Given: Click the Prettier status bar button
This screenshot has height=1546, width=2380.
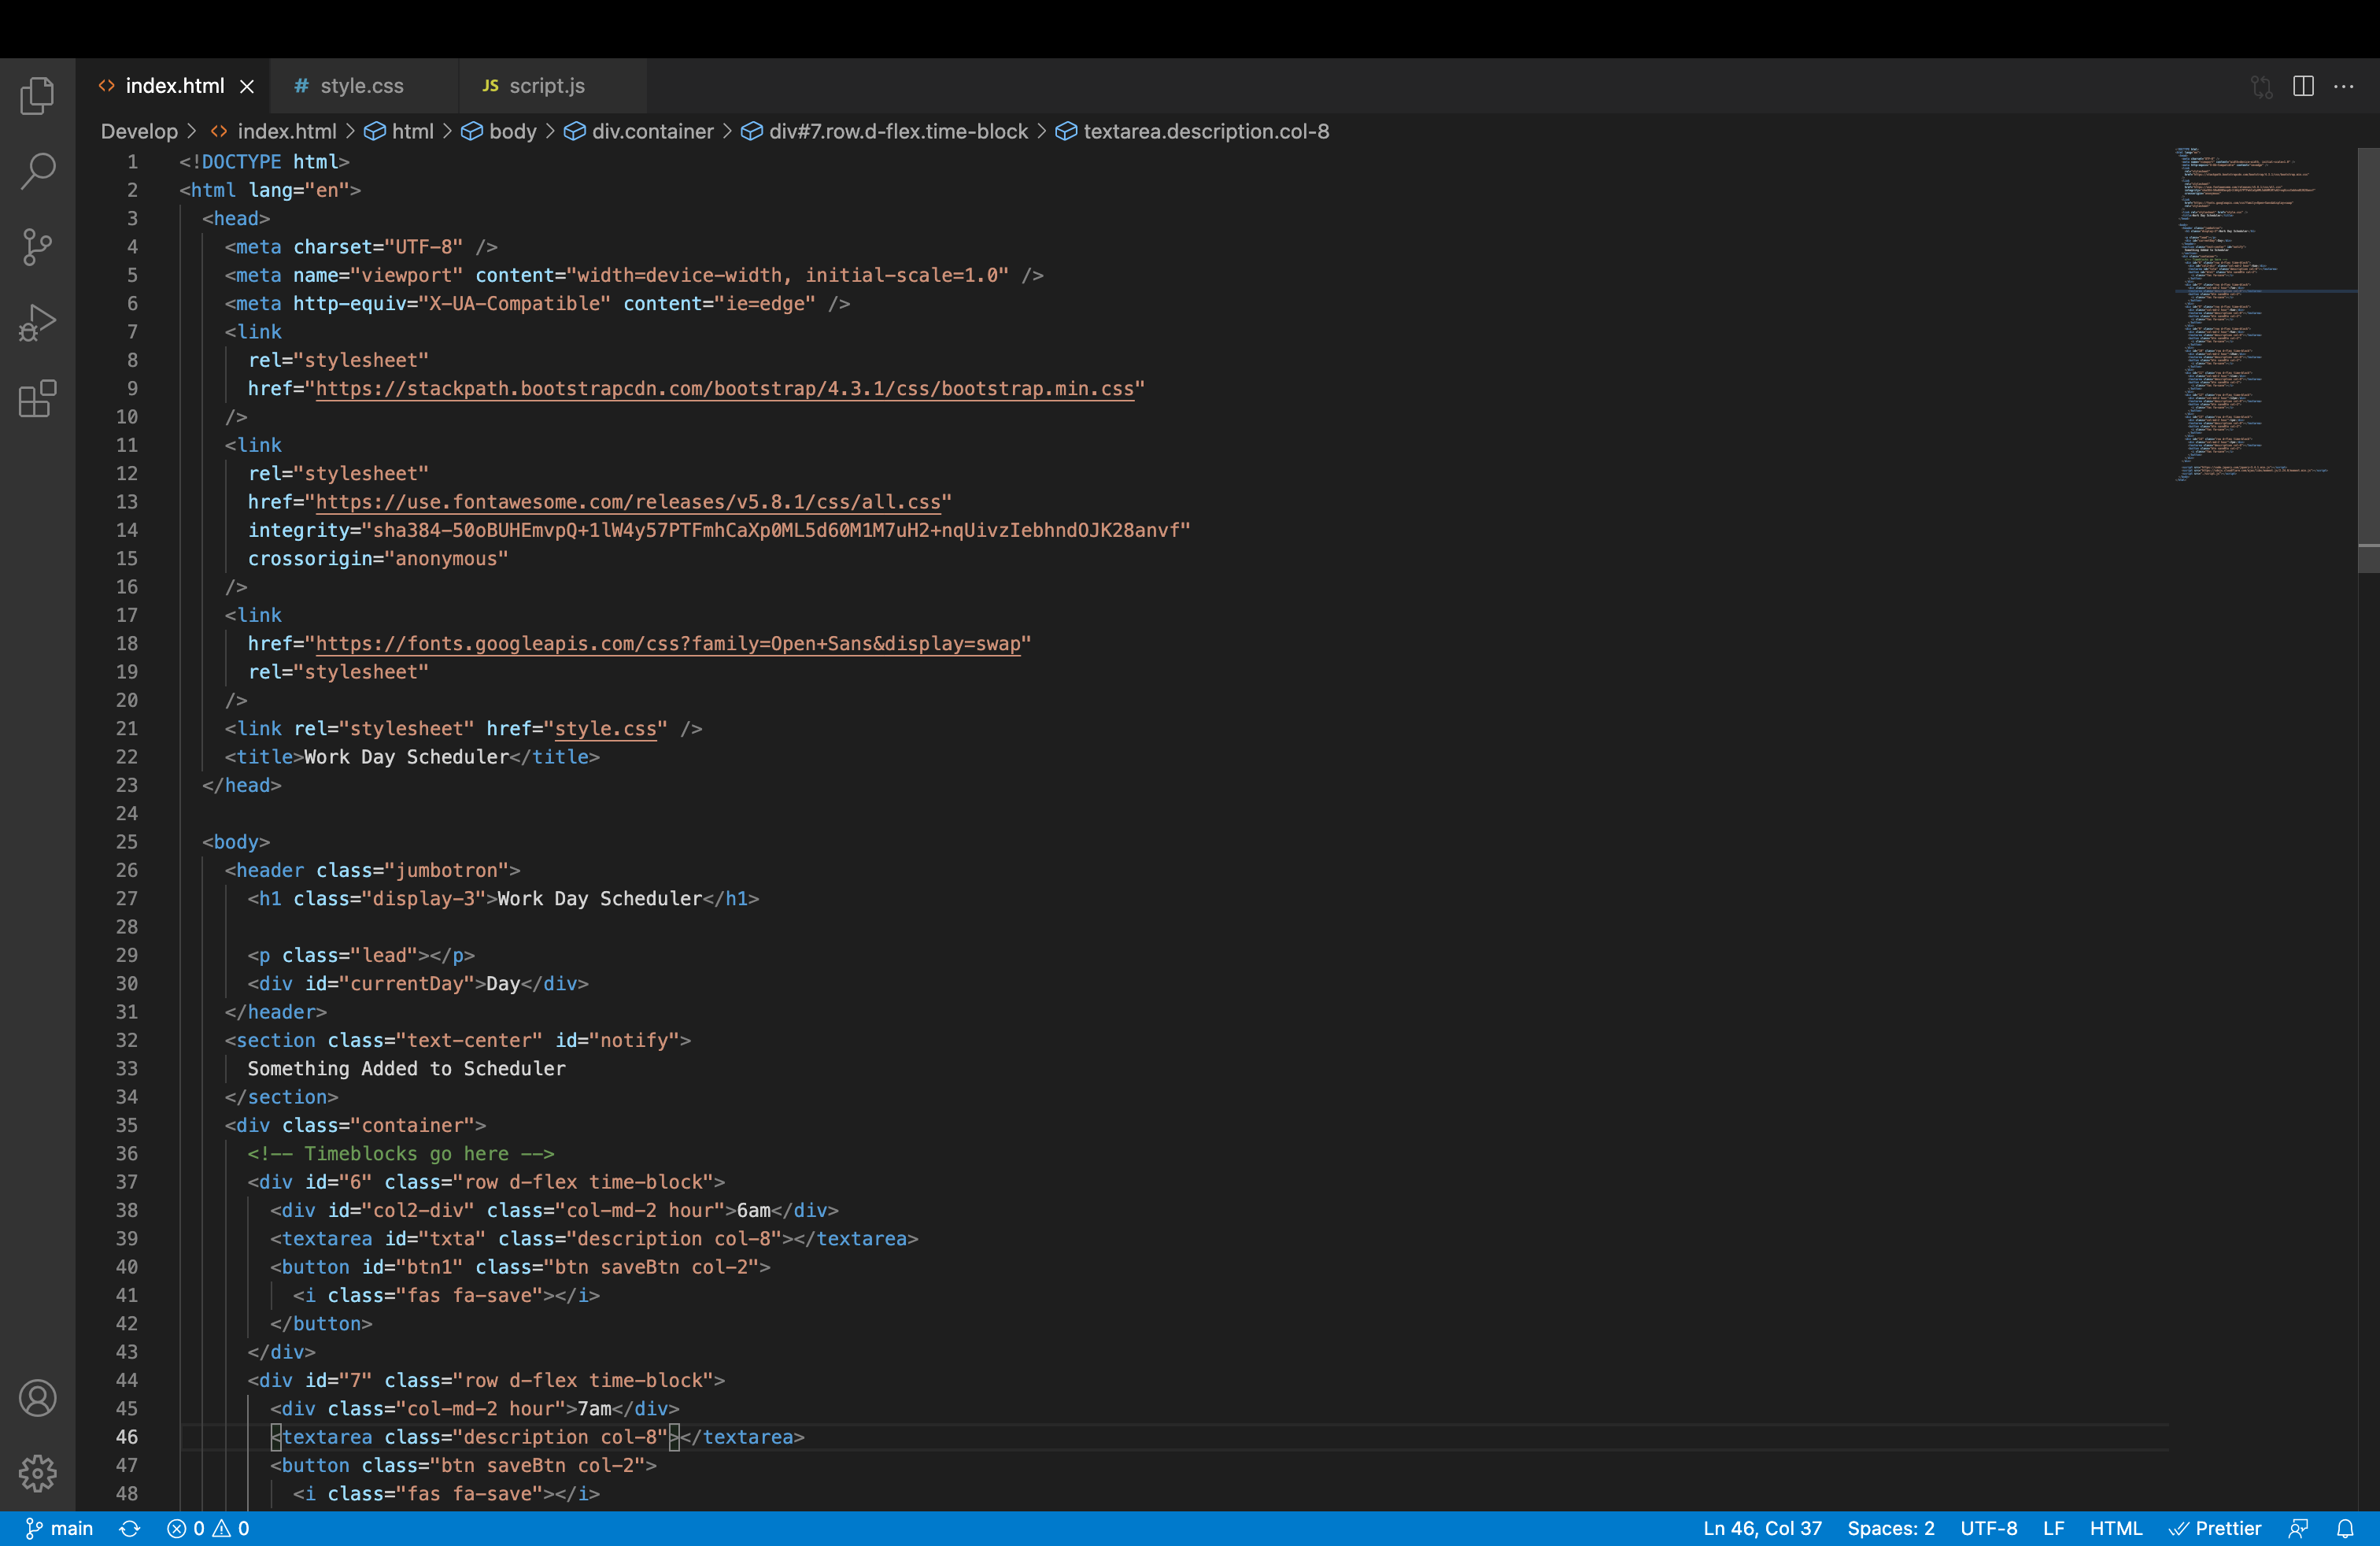Looking at the screenshot, I should (2215, 1528).
